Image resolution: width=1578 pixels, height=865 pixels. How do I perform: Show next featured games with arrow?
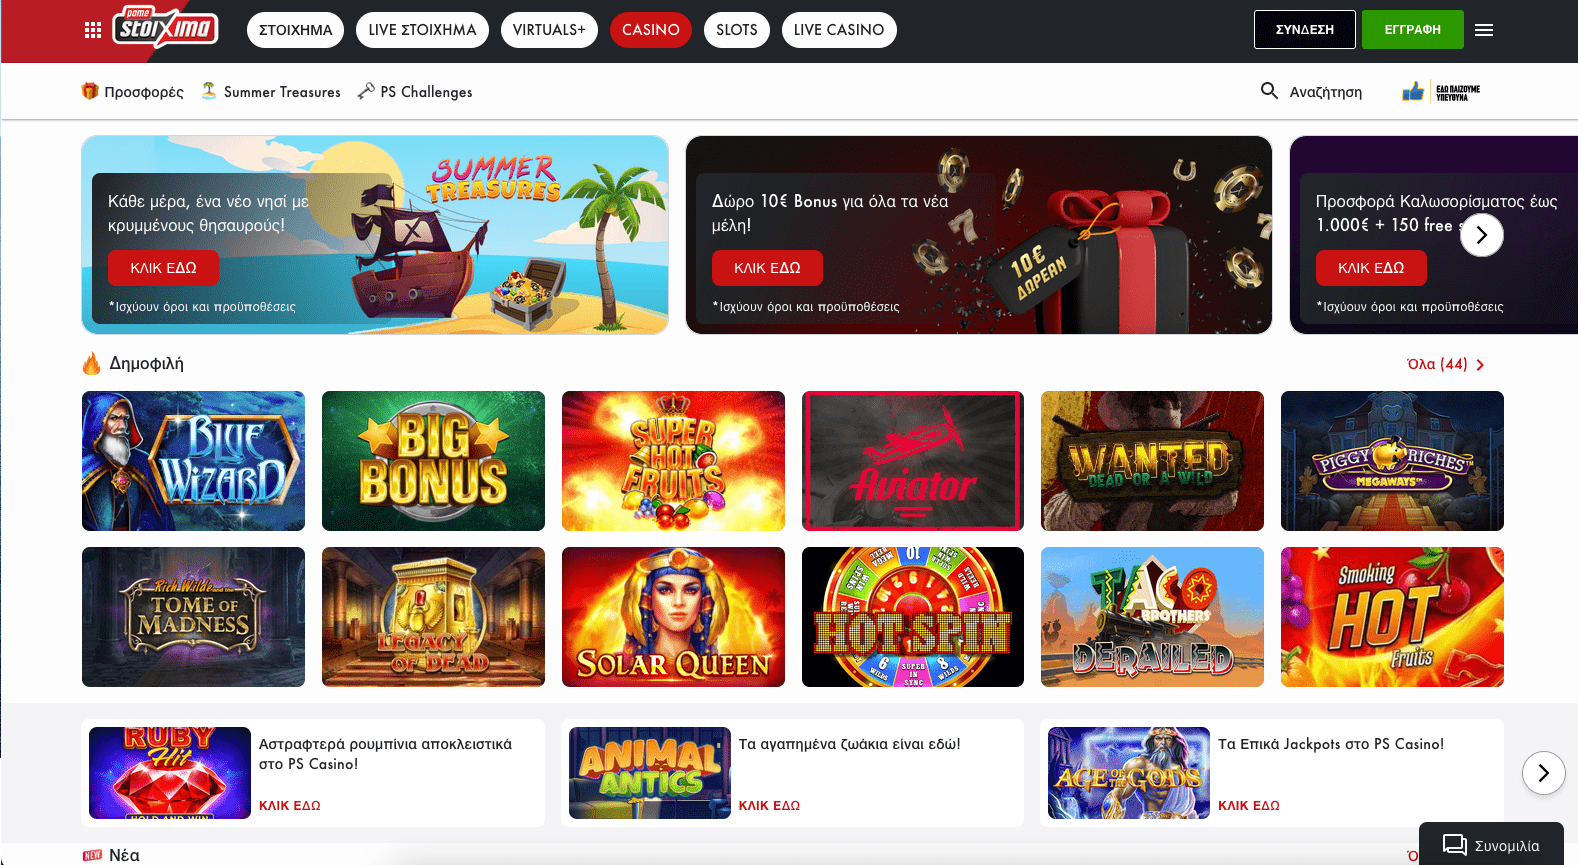click(1543, 773)
